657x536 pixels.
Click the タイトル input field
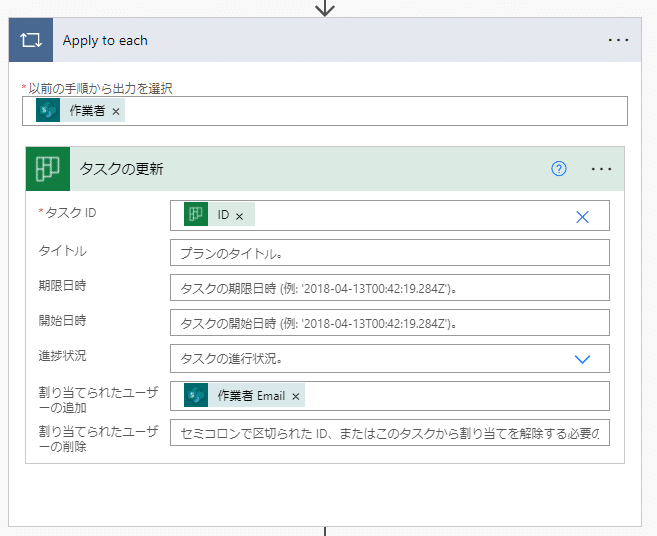390,253
